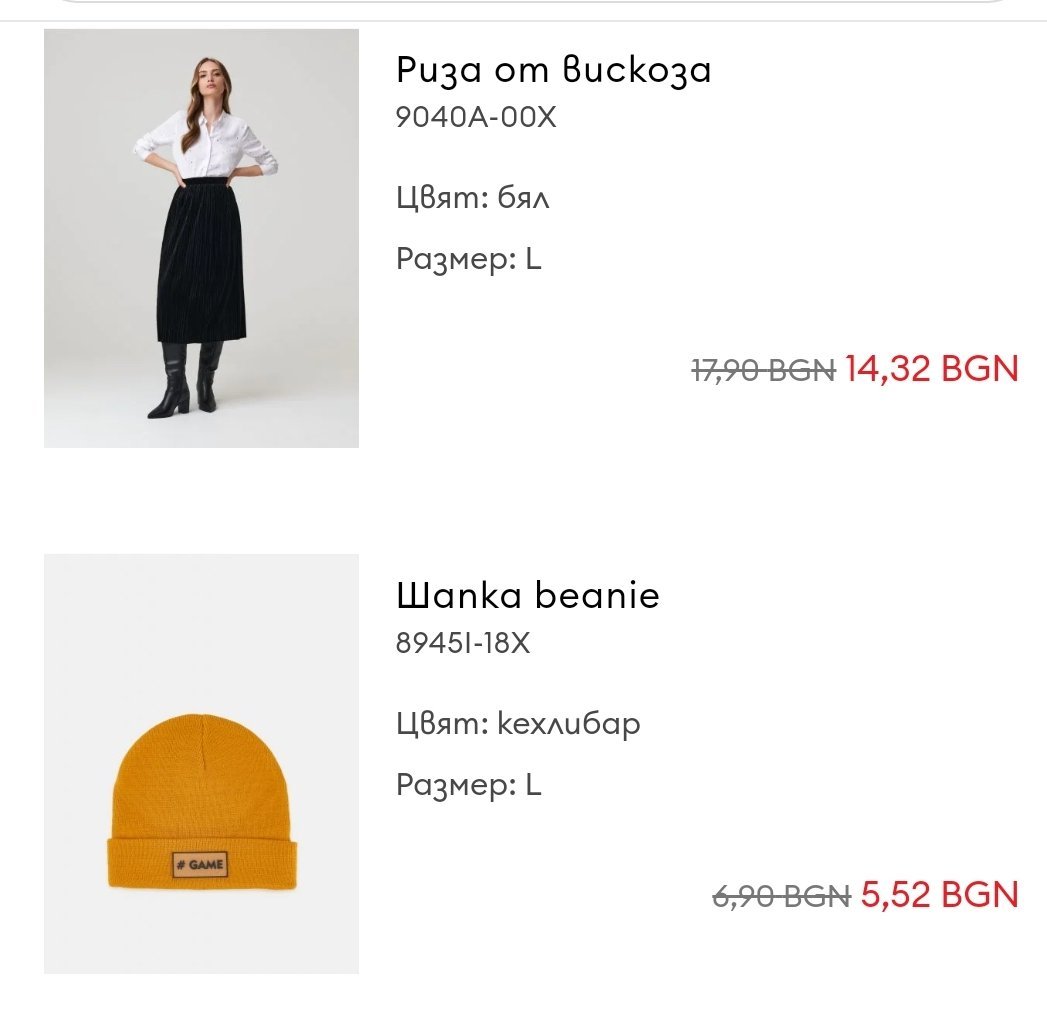Click the 'Шапка beanie' product title
1047x1023 pixels.
(x=528, y=596)
